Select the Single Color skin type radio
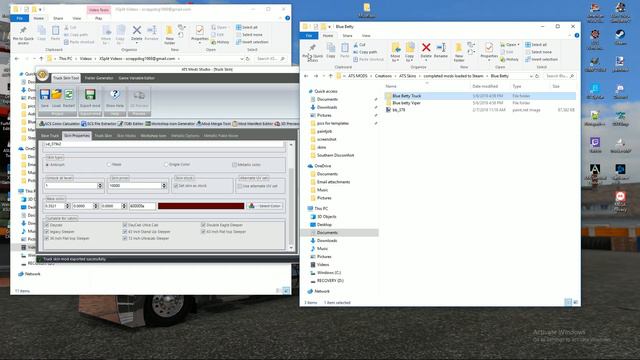 (166, 164)
